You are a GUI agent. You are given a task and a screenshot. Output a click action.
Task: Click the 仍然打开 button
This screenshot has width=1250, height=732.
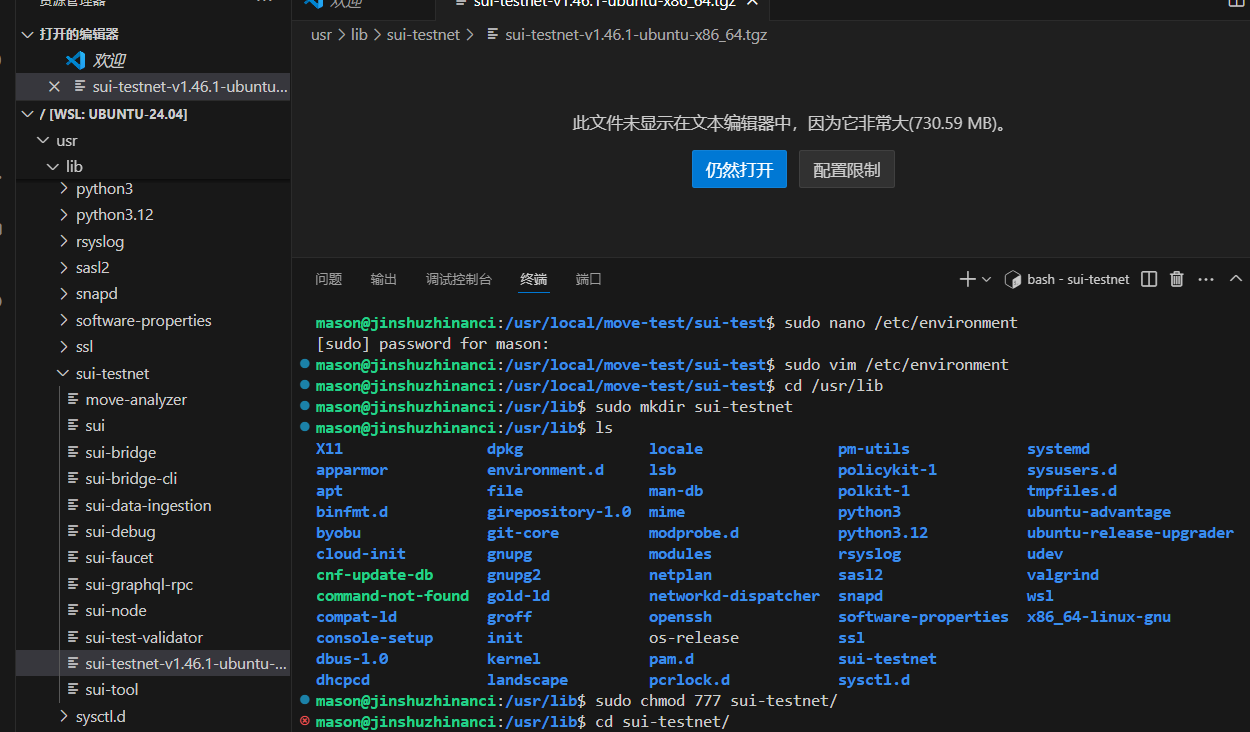click(739, 170)
